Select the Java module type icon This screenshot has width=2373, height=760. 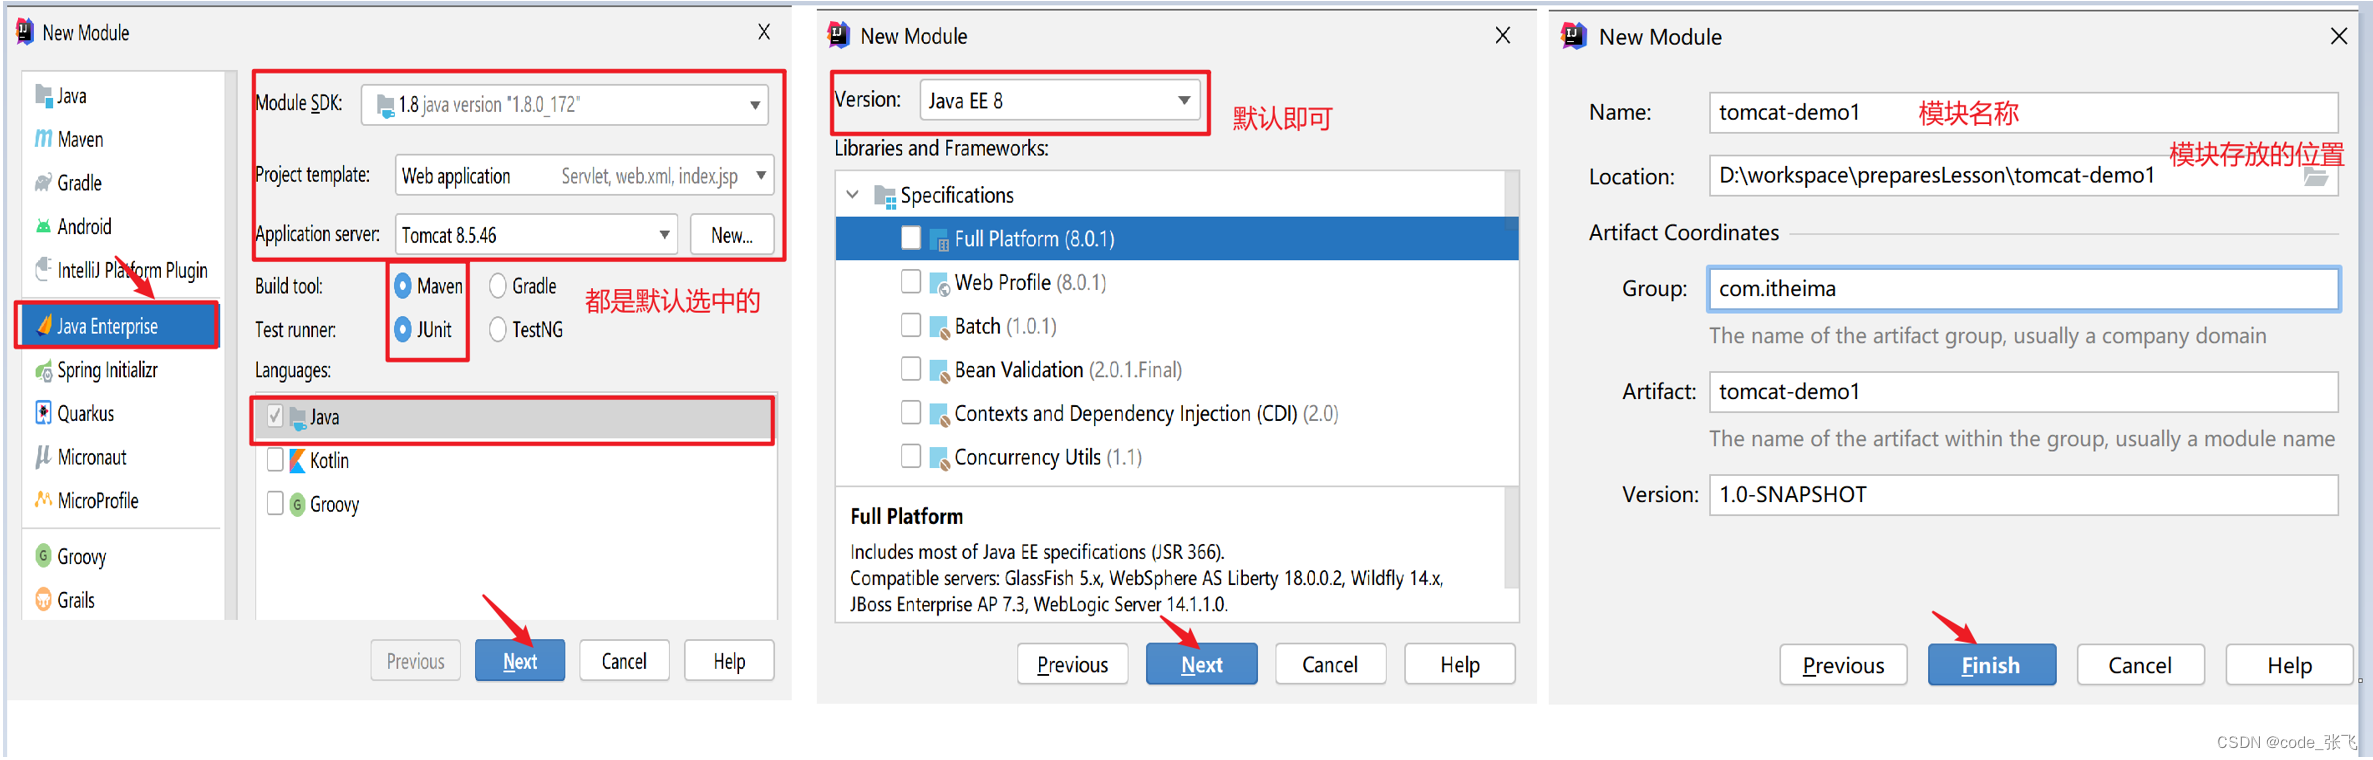pyautogui.click(x=43, y=96)
